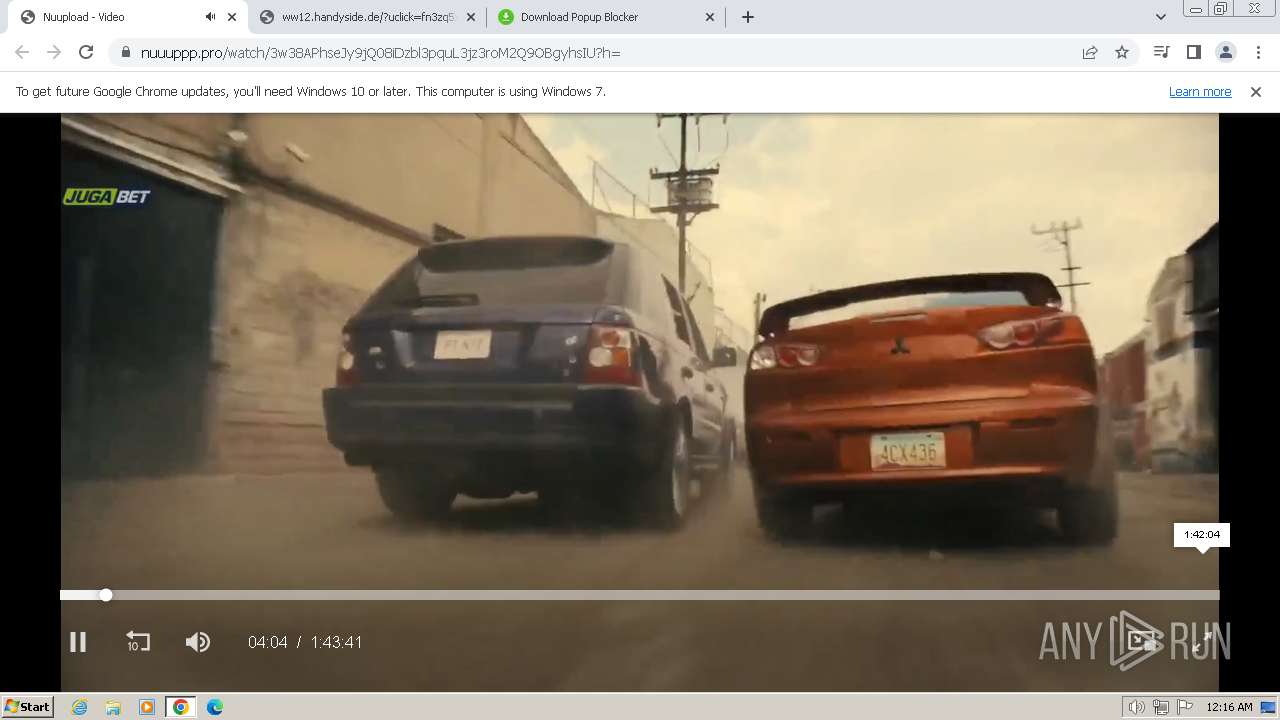This screenshot has height=720, width=1280.
Task: Close the ww12.handyside.de tab
Action: pyautogui.click(x=471, y=17)
